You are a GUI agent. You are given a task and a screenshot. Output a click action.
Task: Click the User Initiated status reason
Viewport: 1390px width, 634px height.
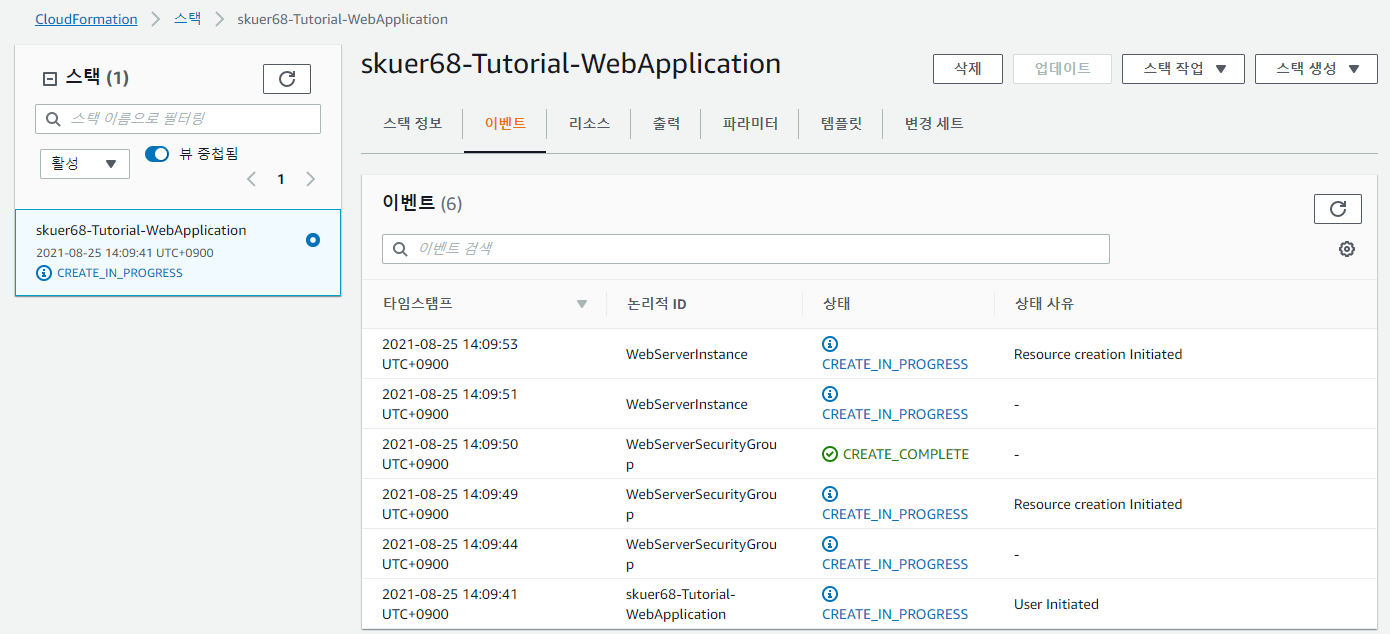coord(1056,604)
